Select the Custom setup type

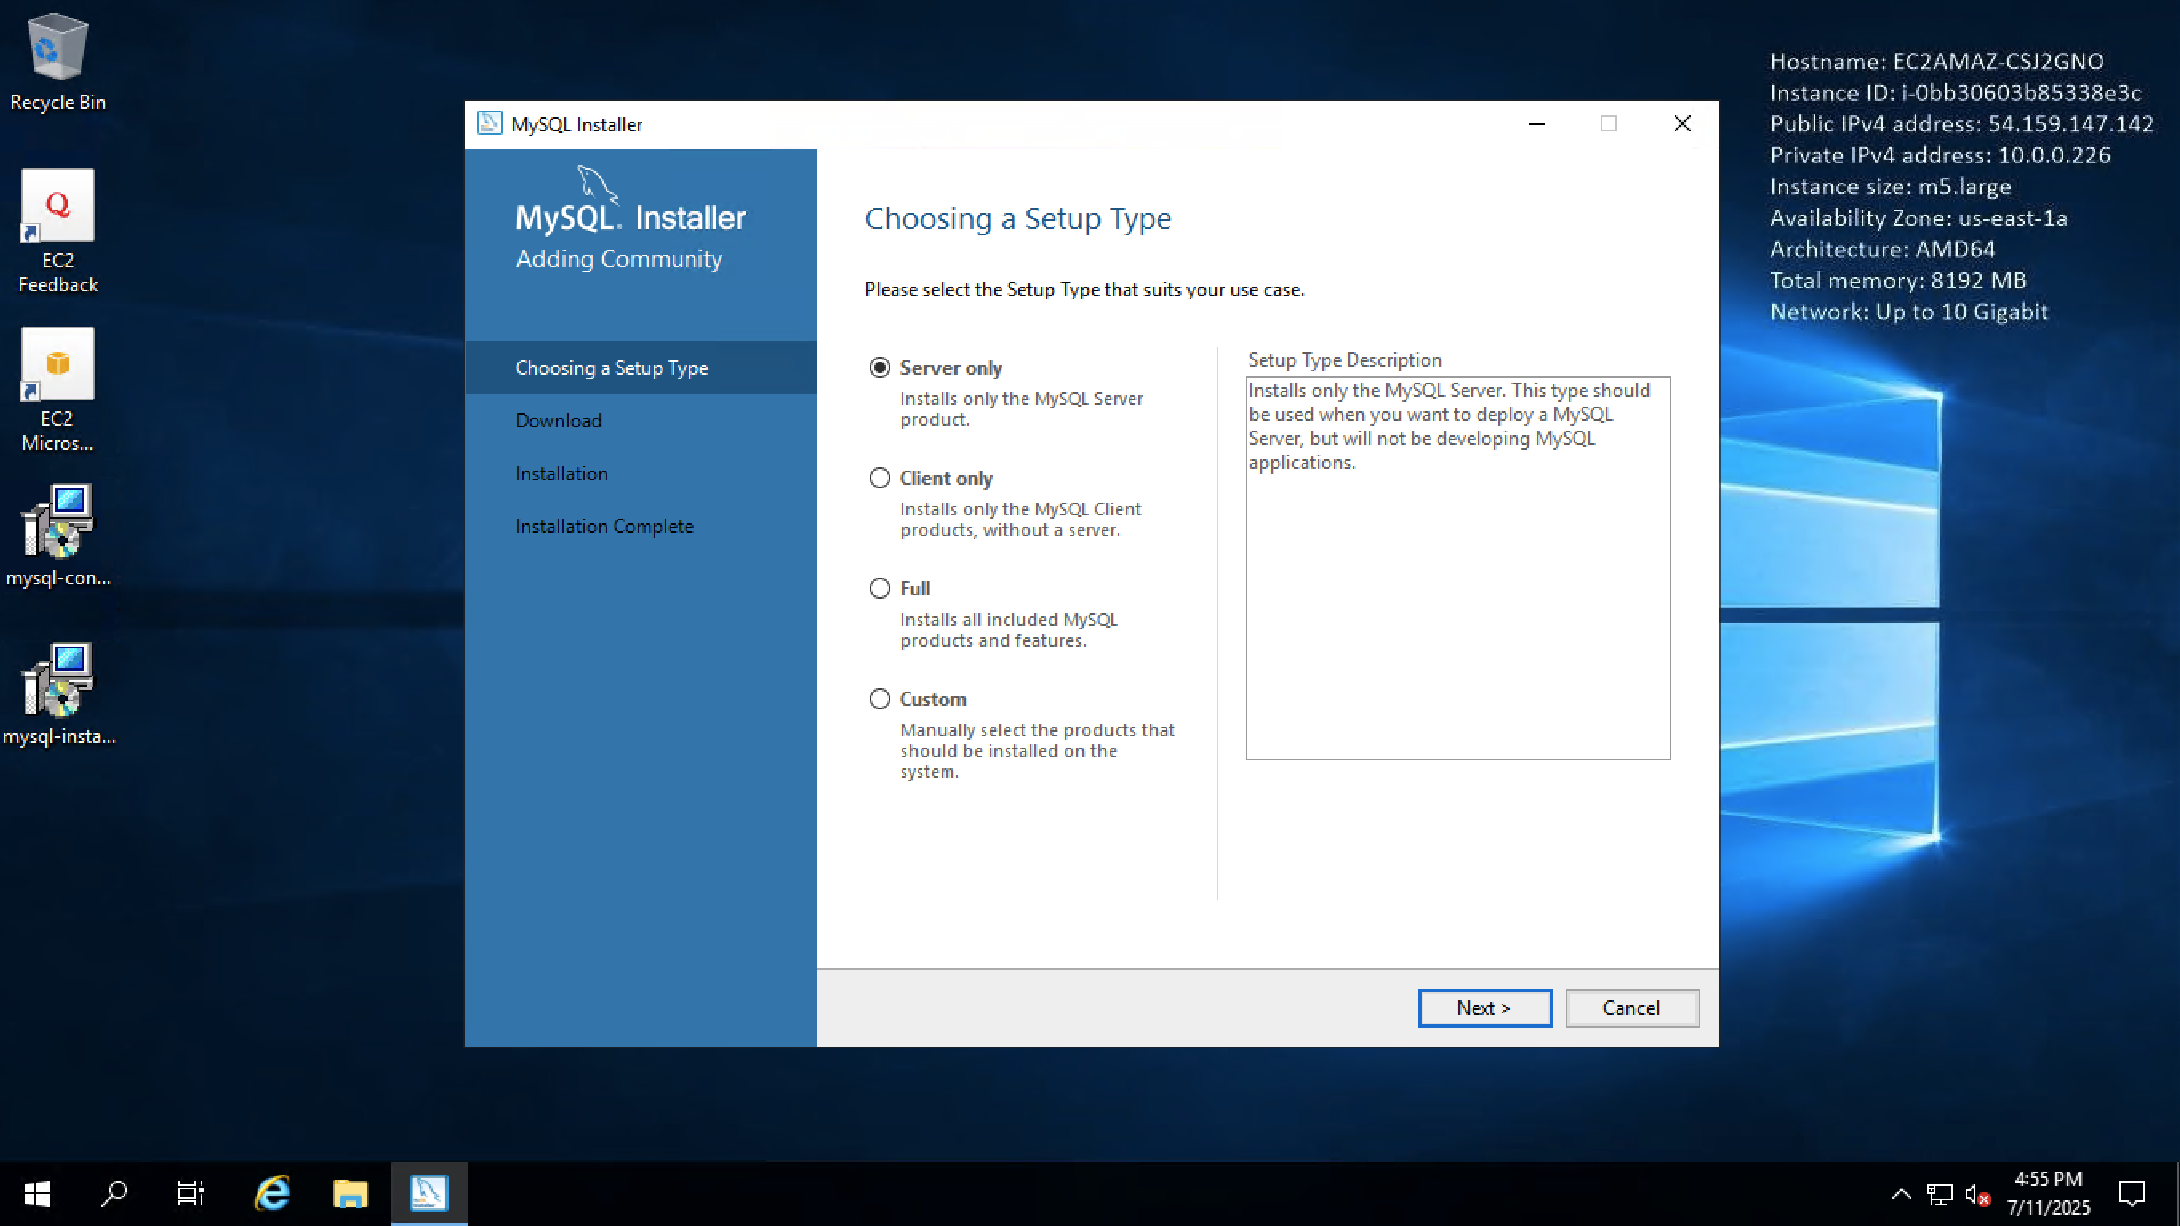(880, 699)
